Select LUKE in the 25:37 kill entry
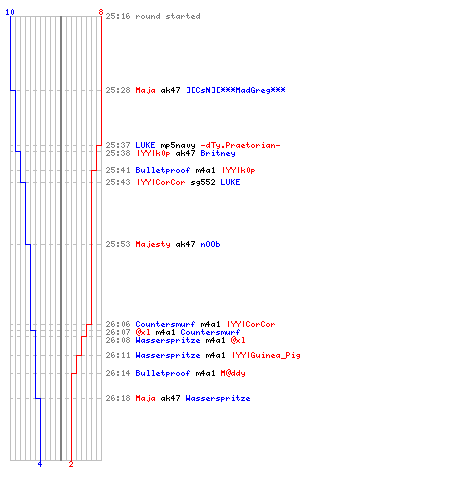Image resolution: width=450 pixels, height=500 pixels. (145, 145)
